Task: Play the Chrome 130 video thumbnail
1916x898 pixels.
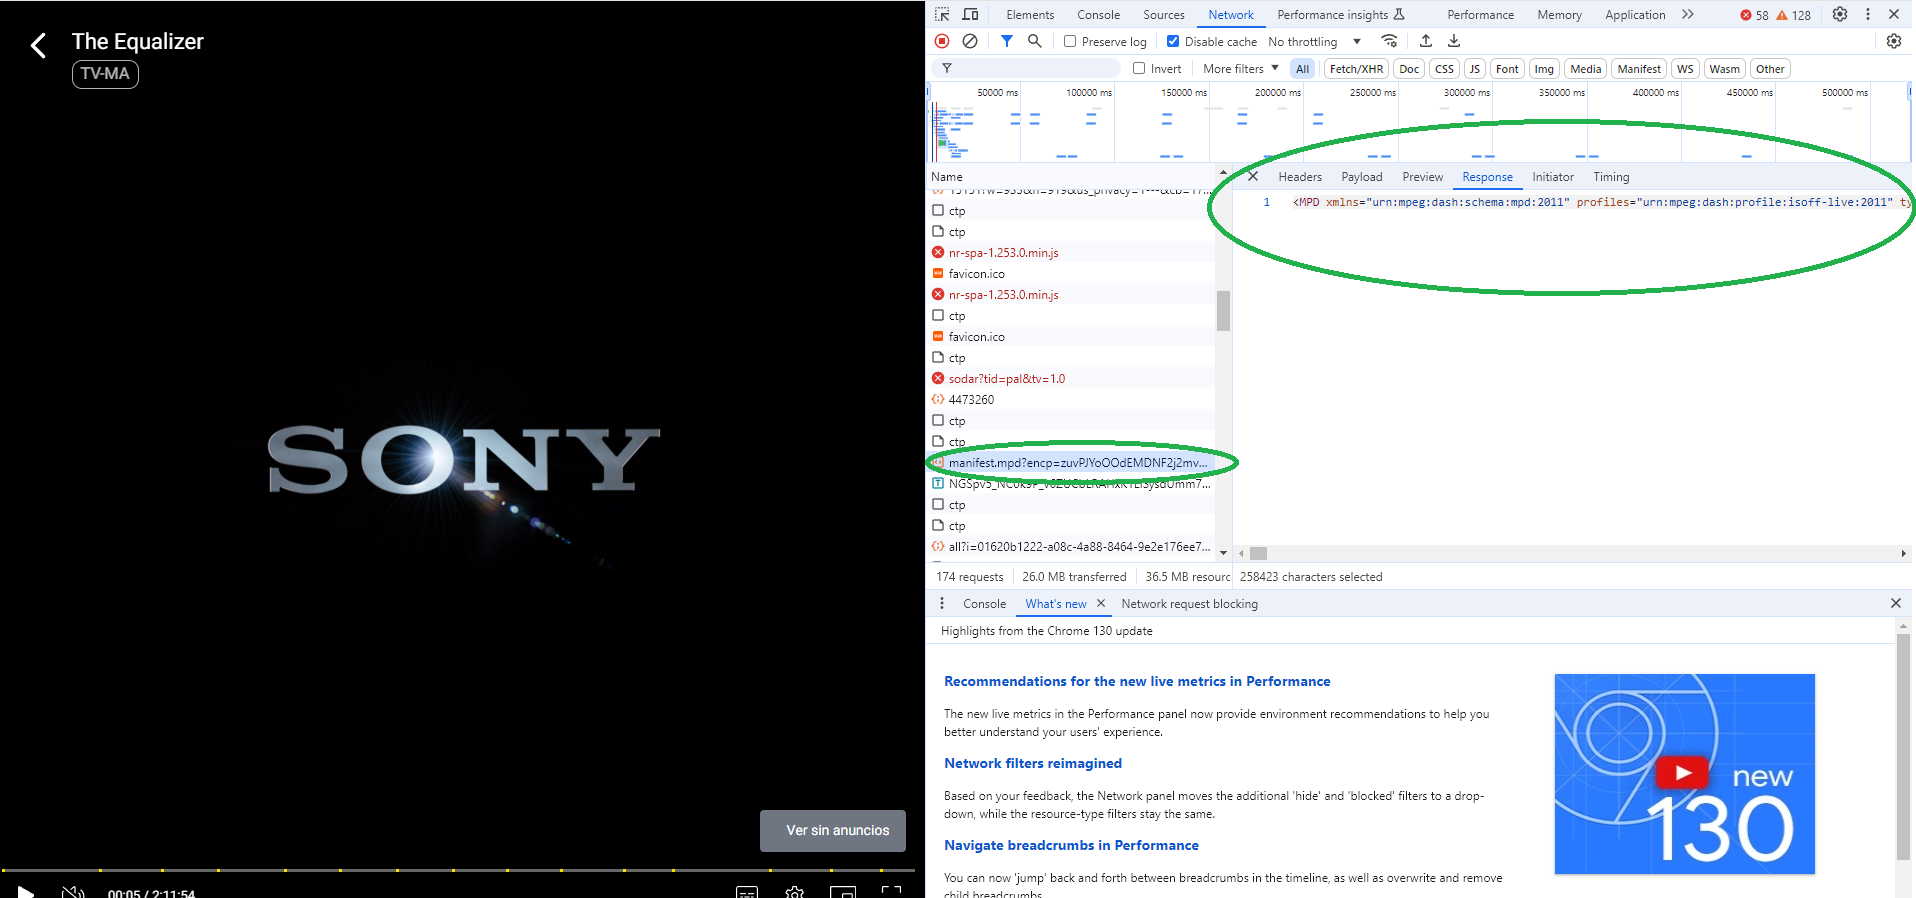Action: click(x=1684, y=773)
